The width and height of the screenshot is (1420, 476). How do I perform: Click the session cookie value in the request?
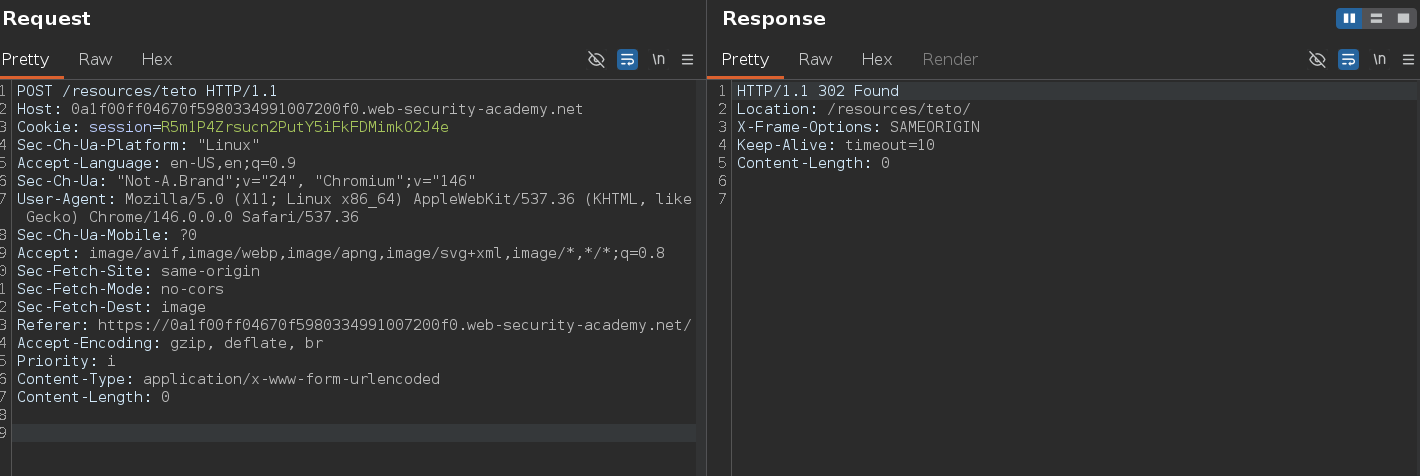point(305,127)
